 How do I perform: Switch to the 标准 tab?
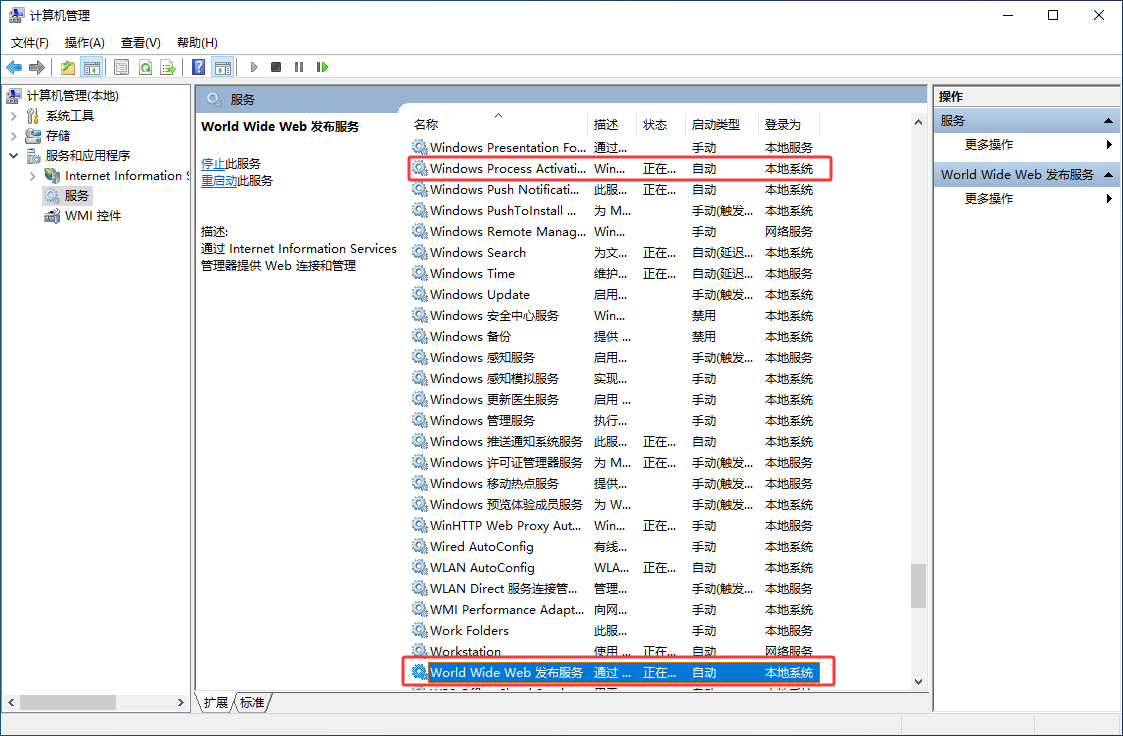tap(252, 702)
